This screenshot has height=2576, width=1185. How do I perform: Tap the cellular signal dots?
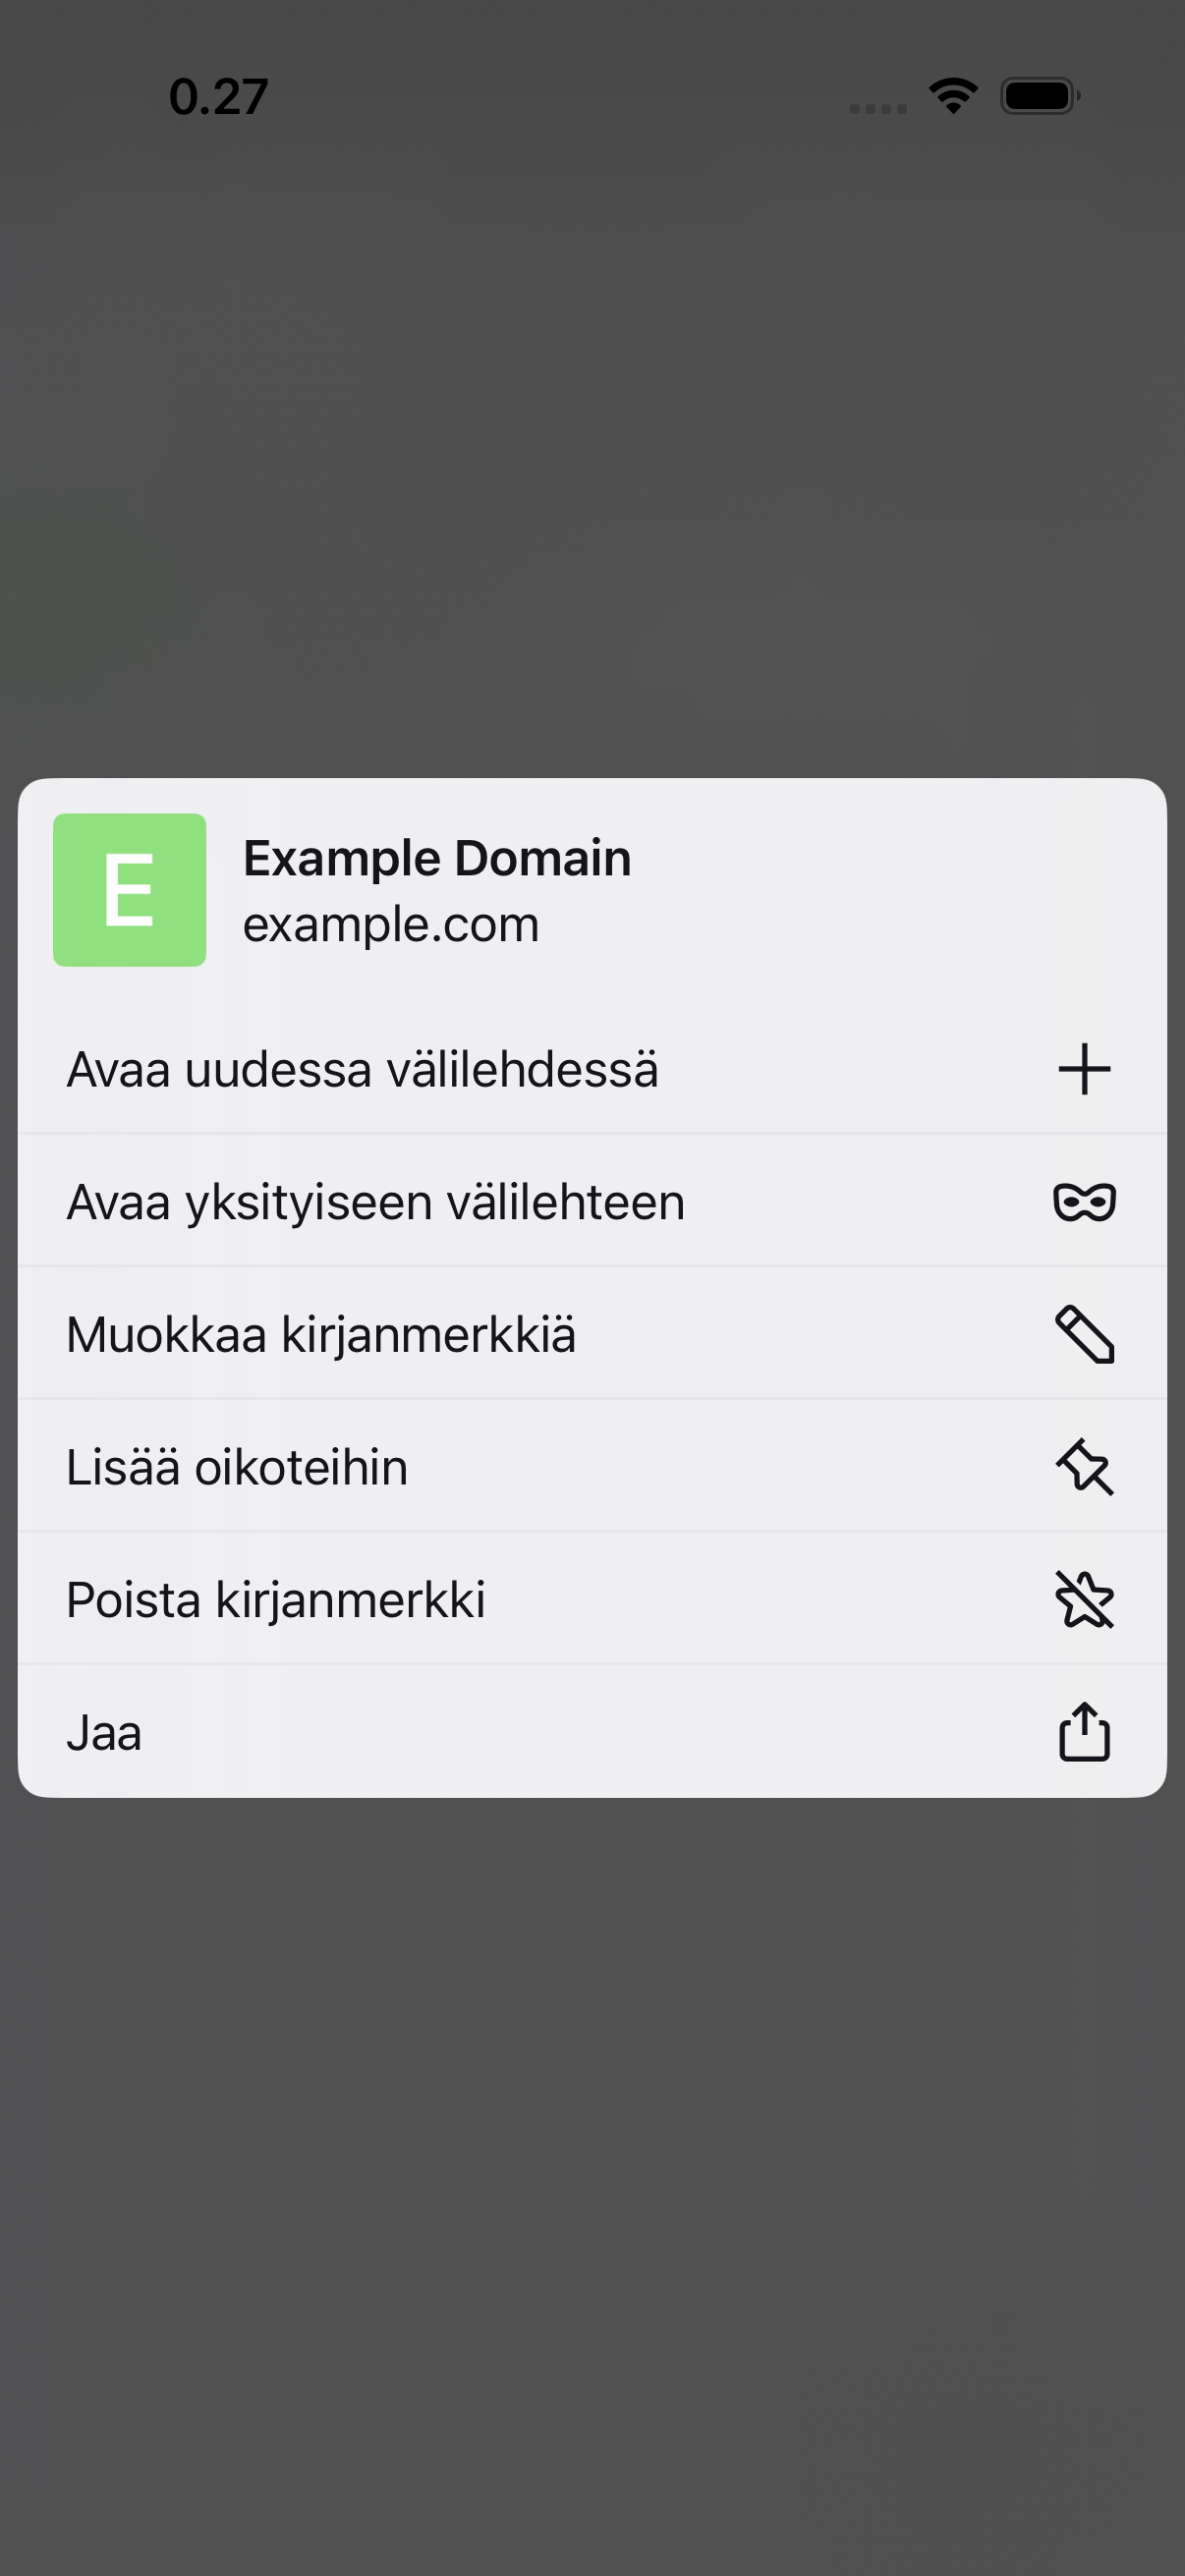878,108
